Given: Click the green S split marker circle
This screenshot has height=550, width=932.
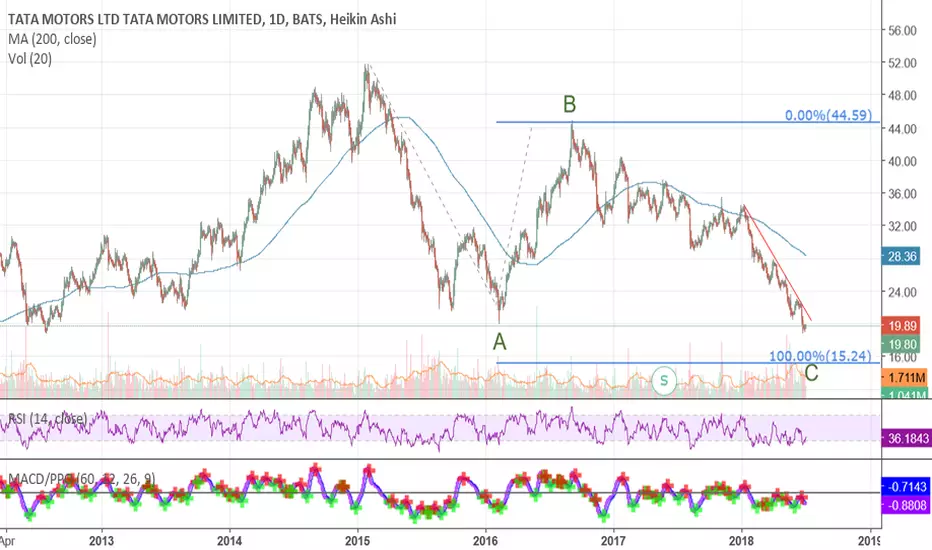Looking at the screenshot, I should point(664,381).
